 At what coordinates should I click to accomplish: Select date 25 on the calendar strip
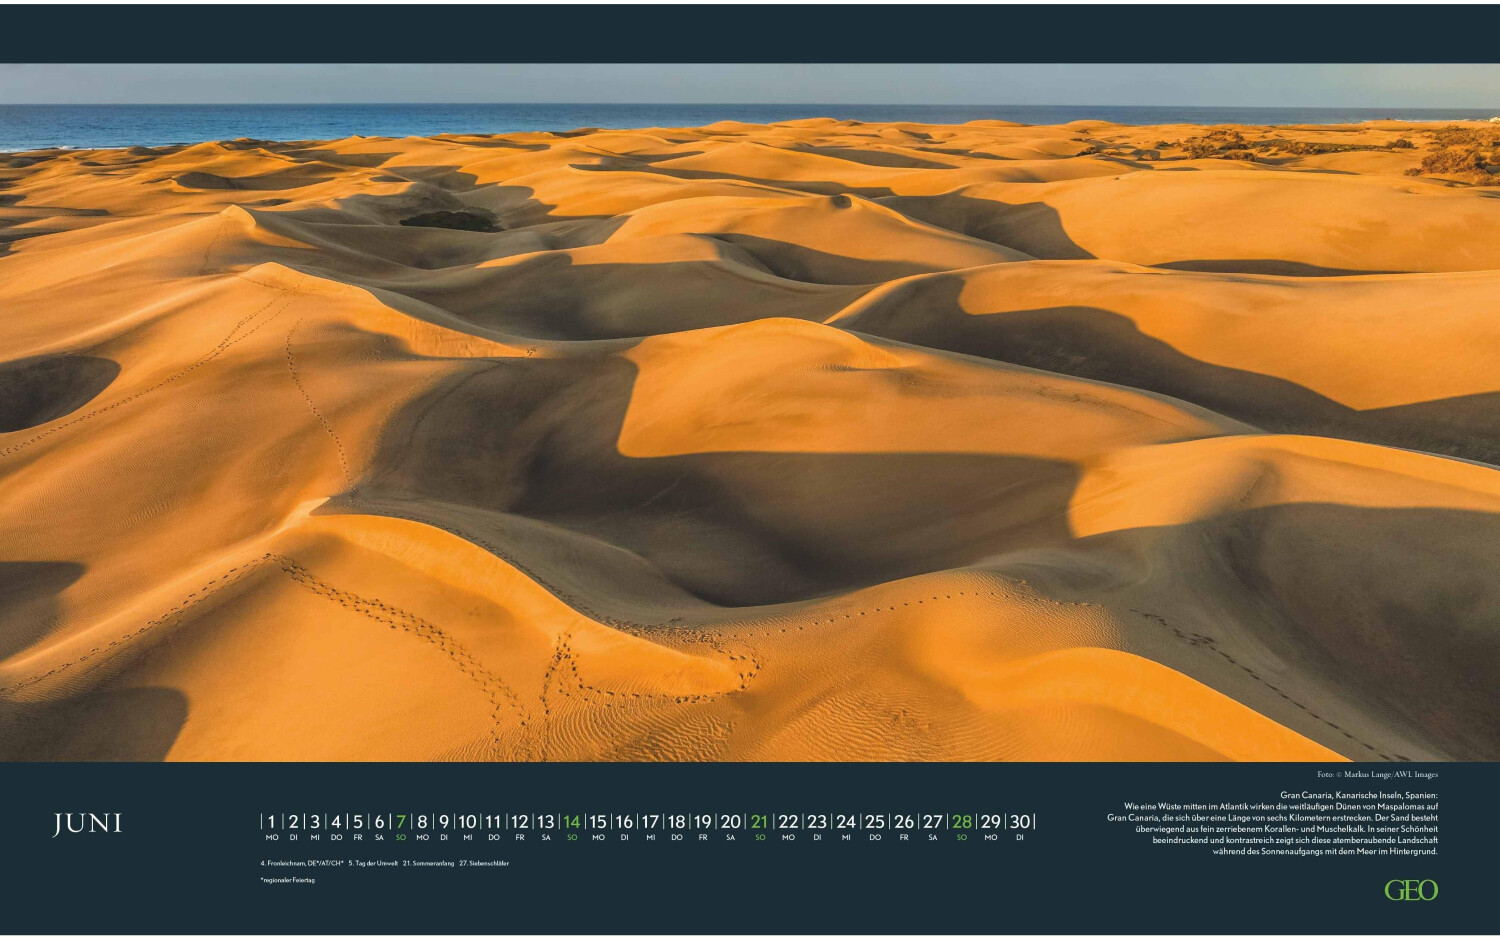(875, 822)
